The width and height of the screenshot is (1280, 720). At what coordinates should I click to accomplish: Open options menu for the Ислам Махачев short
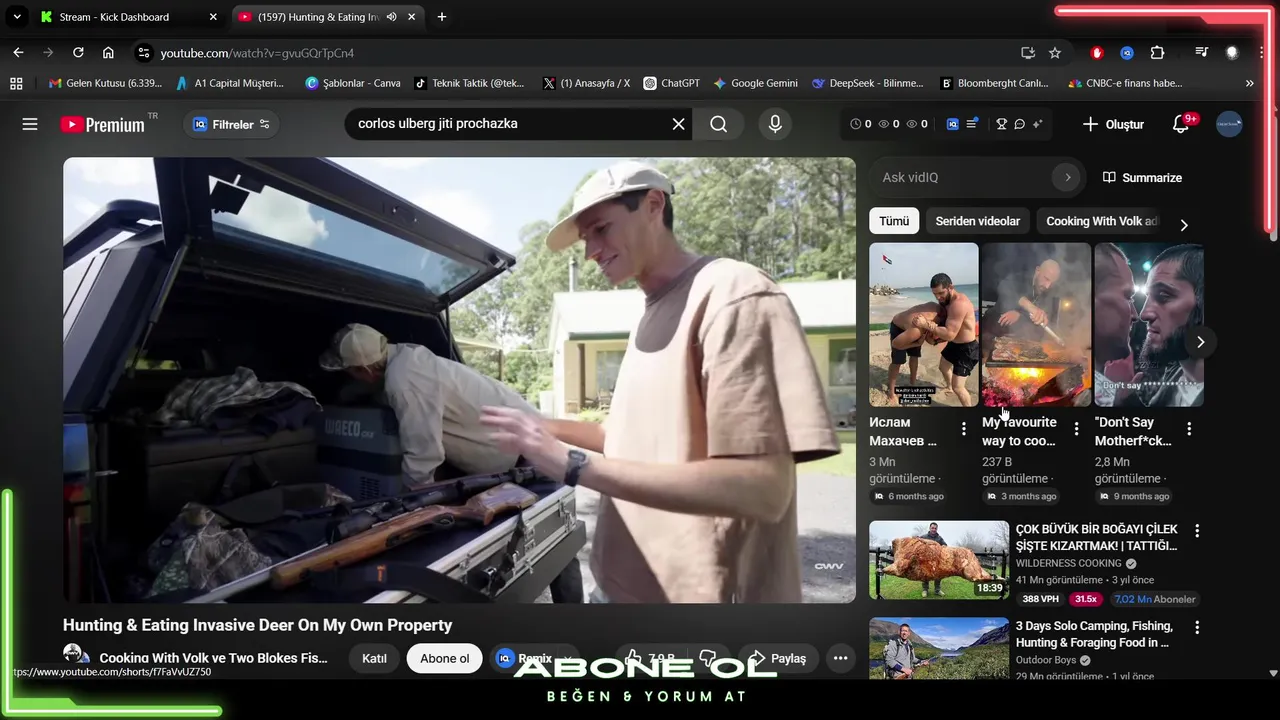click(x=964, y=429)
